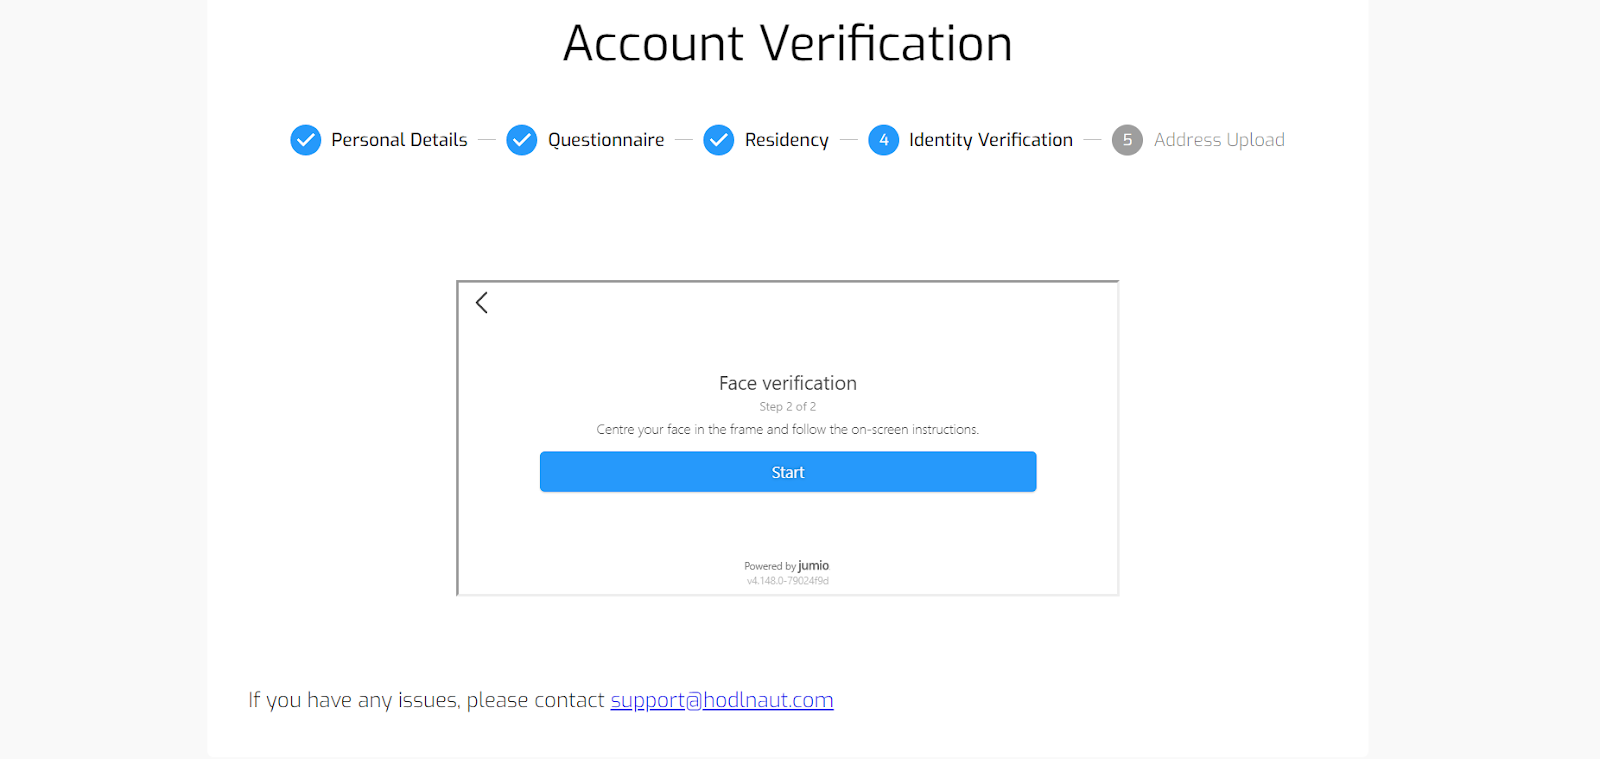Click the jumio version number text
The height and width of the screenshot is (759, 1600).
click(x=787, y=581)
